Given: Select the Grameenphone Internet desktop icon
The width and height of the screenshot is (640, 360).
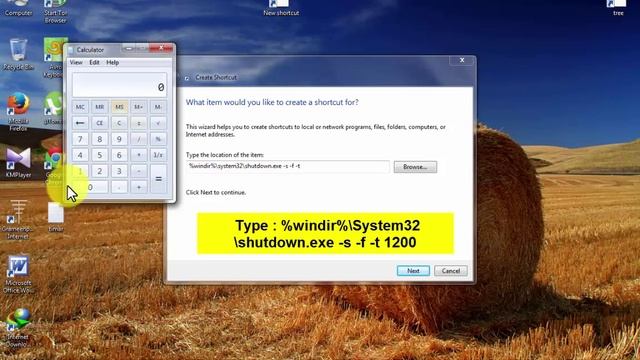Looking at the screenshot, I should (18, 220).
